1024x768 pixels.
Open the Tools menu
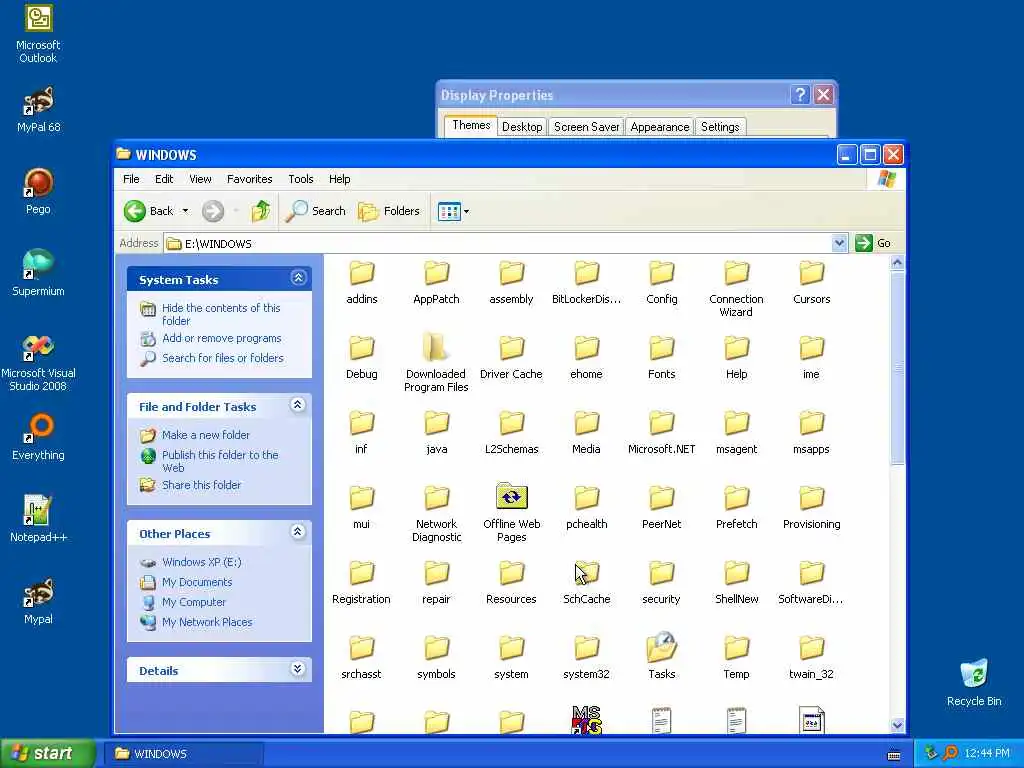300,179
